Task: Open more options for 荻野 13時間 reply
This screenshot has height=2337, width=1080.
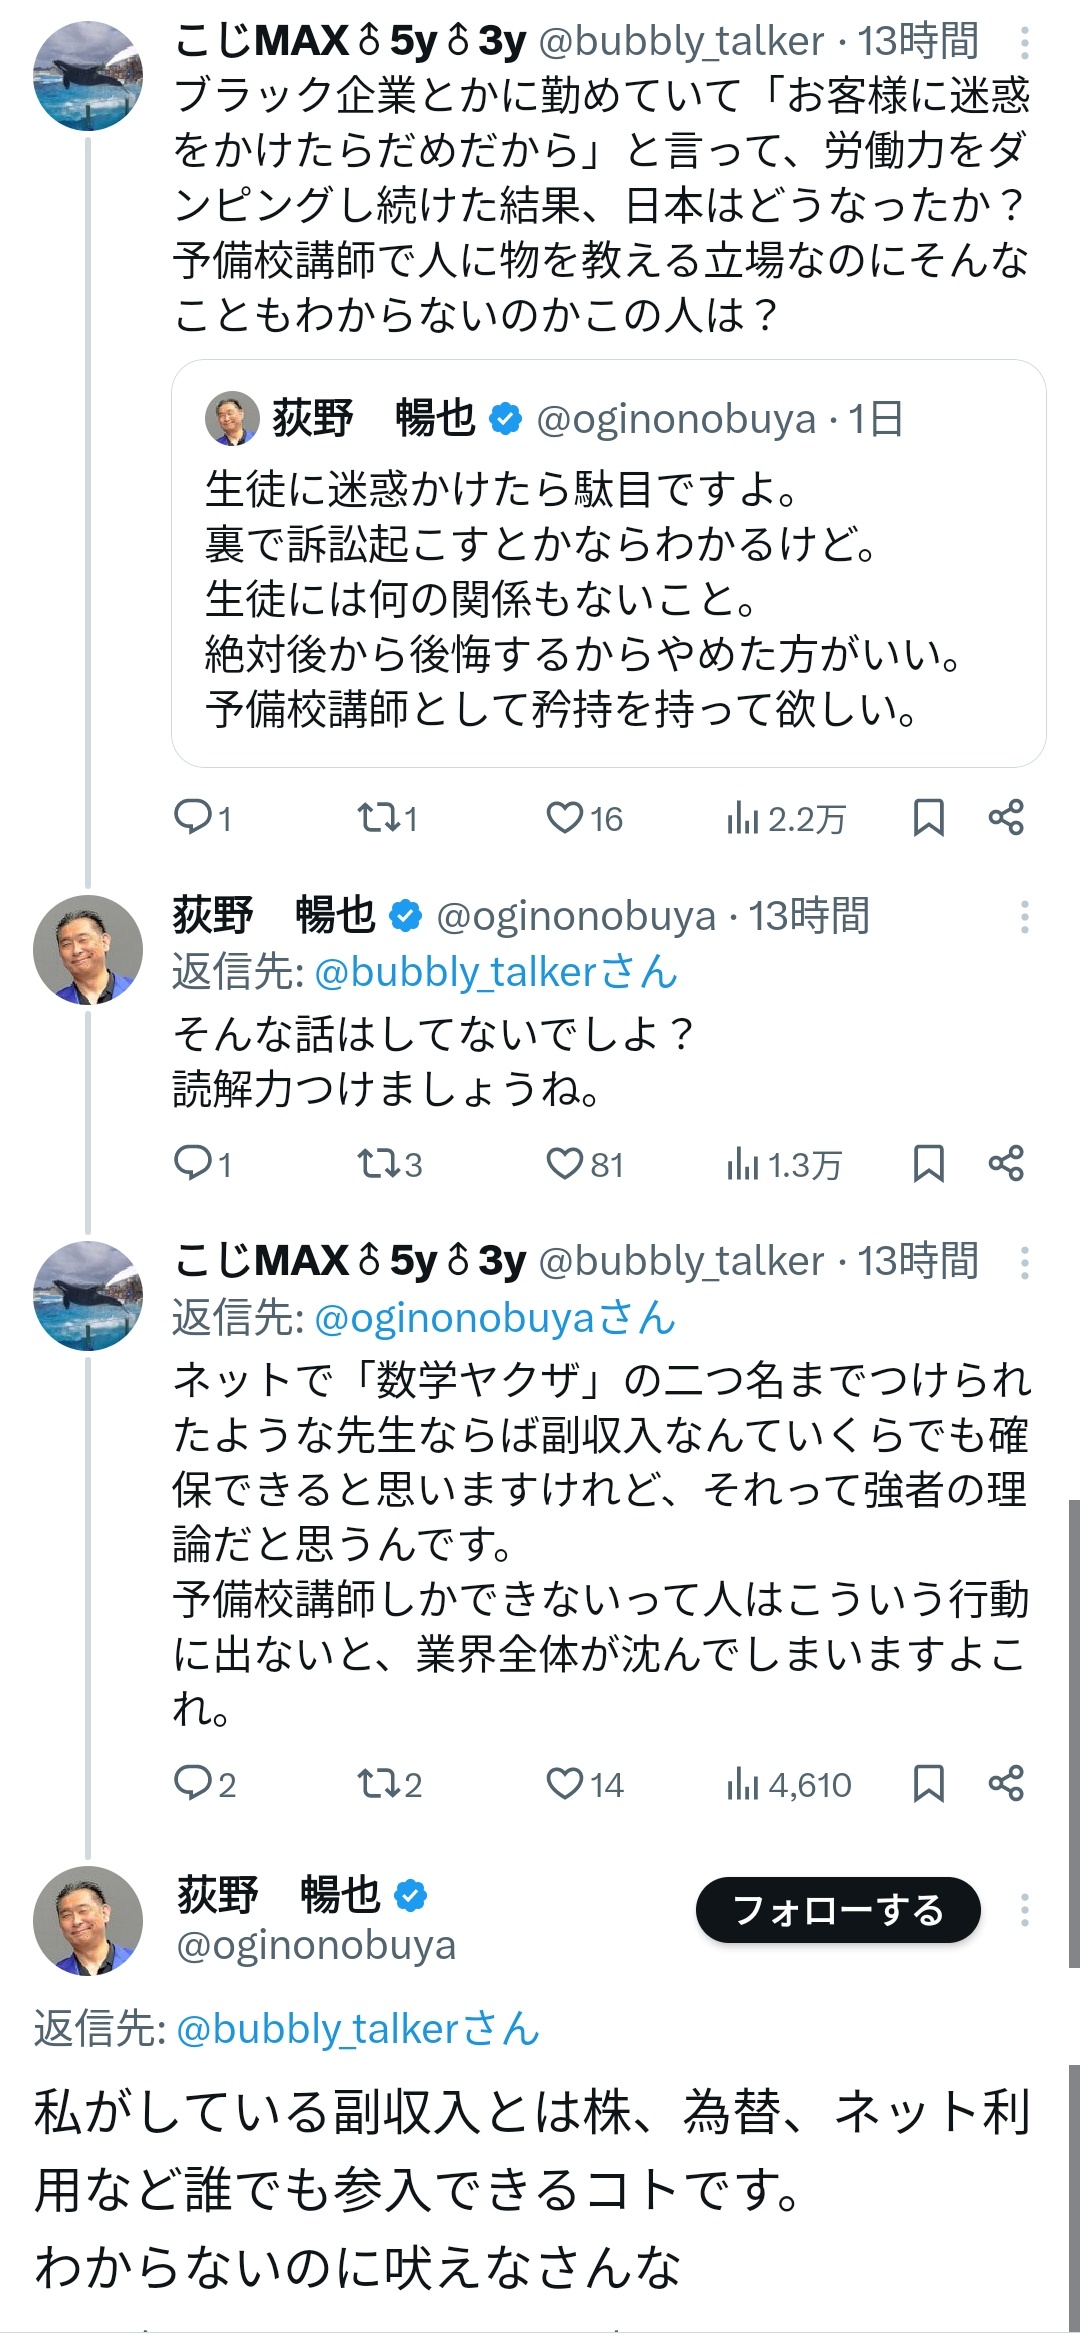Action: click(1024, 917)
